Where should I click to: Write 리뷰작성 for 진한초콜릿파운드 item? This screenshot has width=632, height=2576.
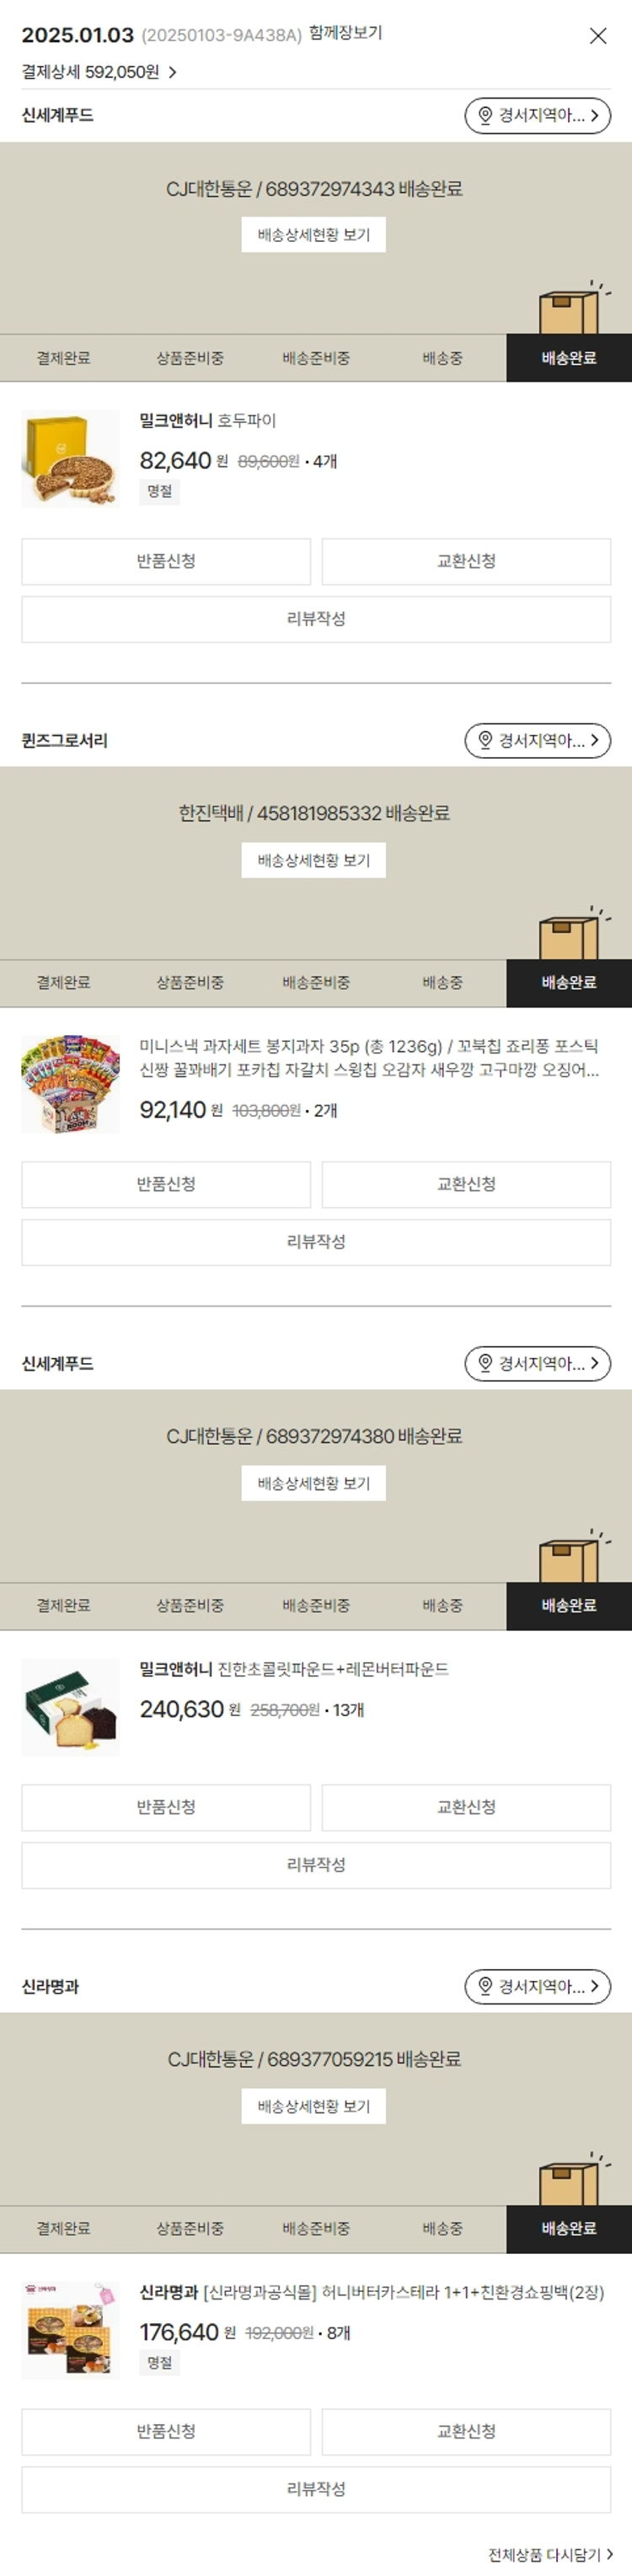316,1865
